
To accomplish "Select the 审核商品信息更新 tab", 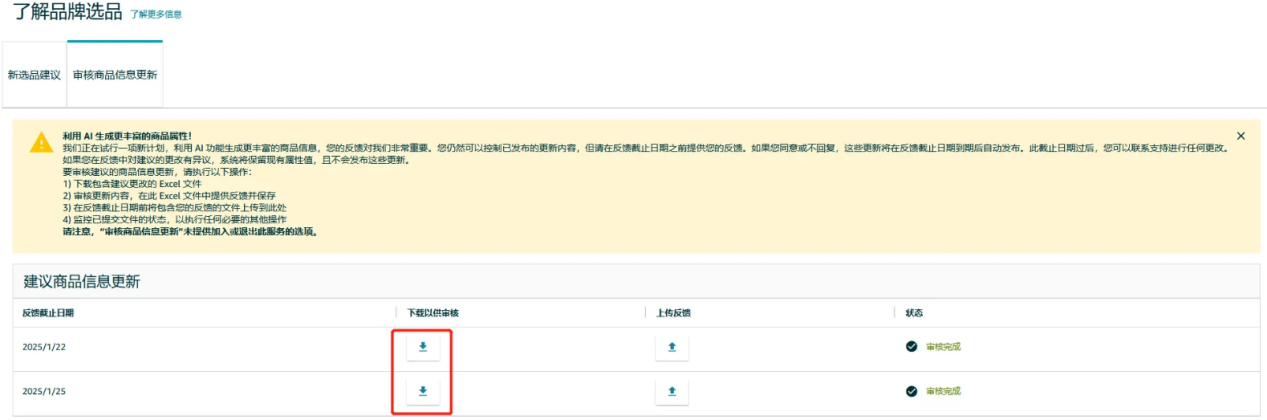I will (x=115, y=75).
